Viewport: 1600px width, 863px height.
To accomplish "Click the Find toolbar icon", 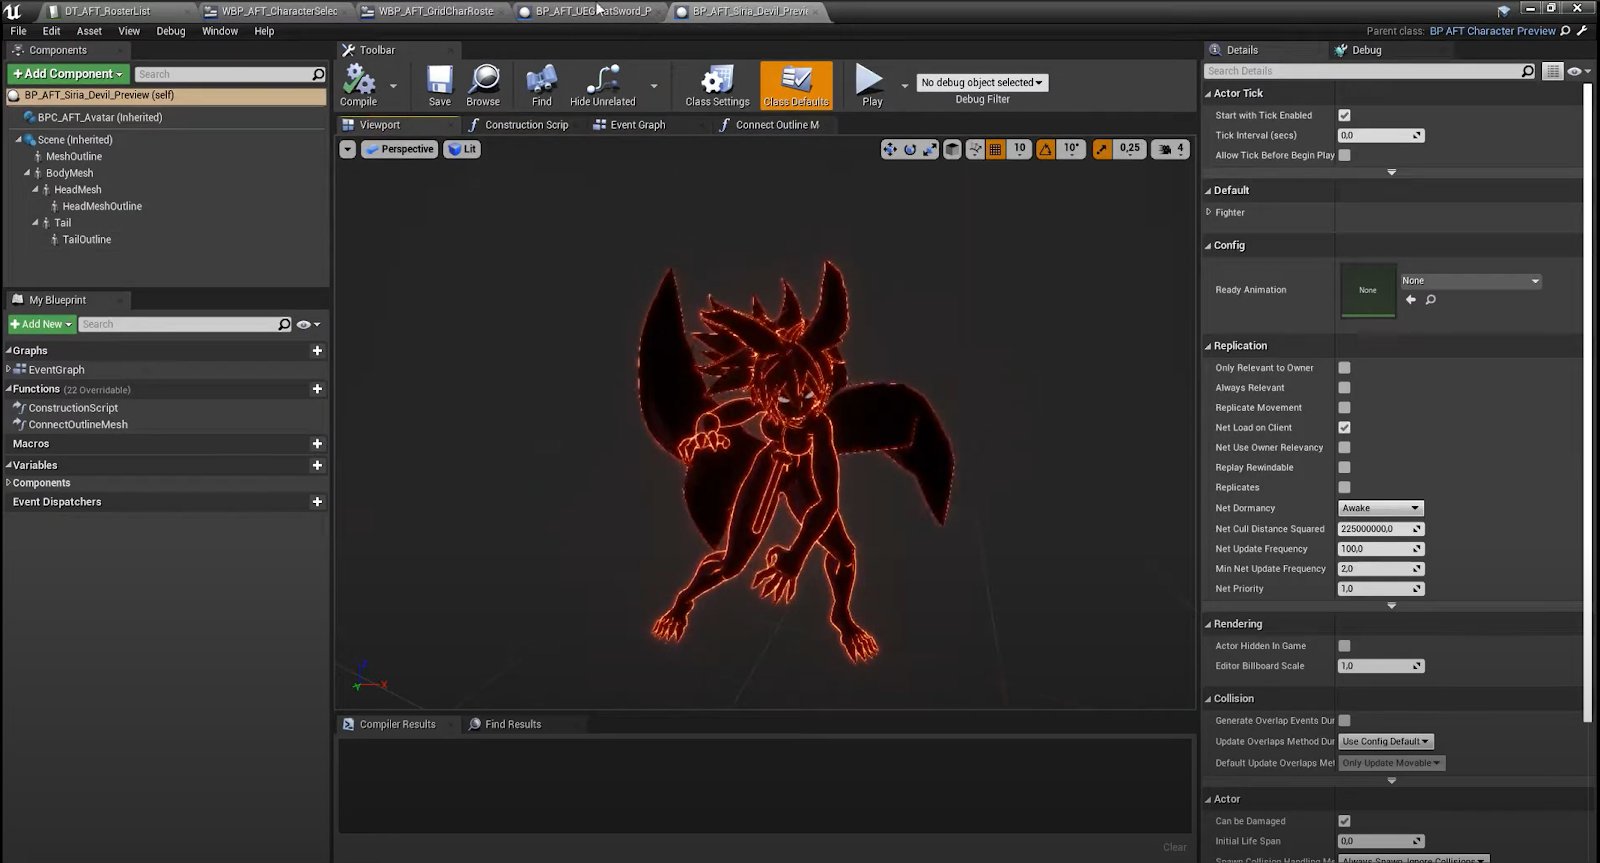I will click(x=541, y=85).
